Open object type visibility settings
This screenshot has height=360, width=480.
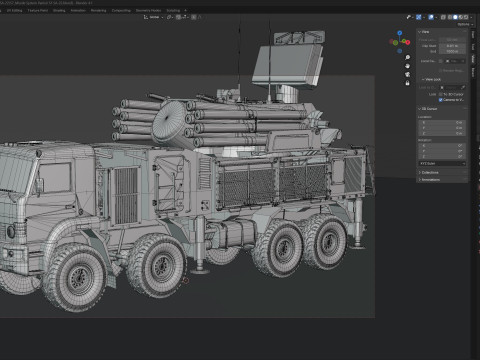410,17
